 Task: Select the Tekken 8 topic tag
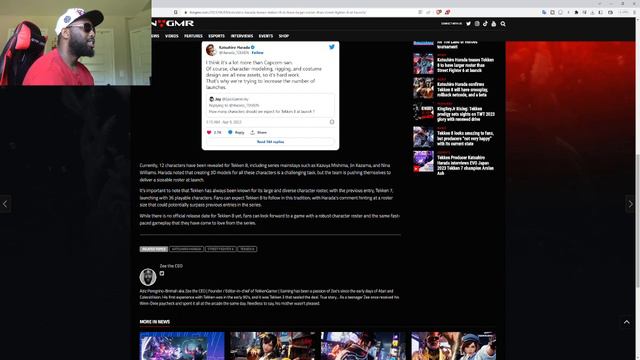pyautogui.click(x=247, y=249)
